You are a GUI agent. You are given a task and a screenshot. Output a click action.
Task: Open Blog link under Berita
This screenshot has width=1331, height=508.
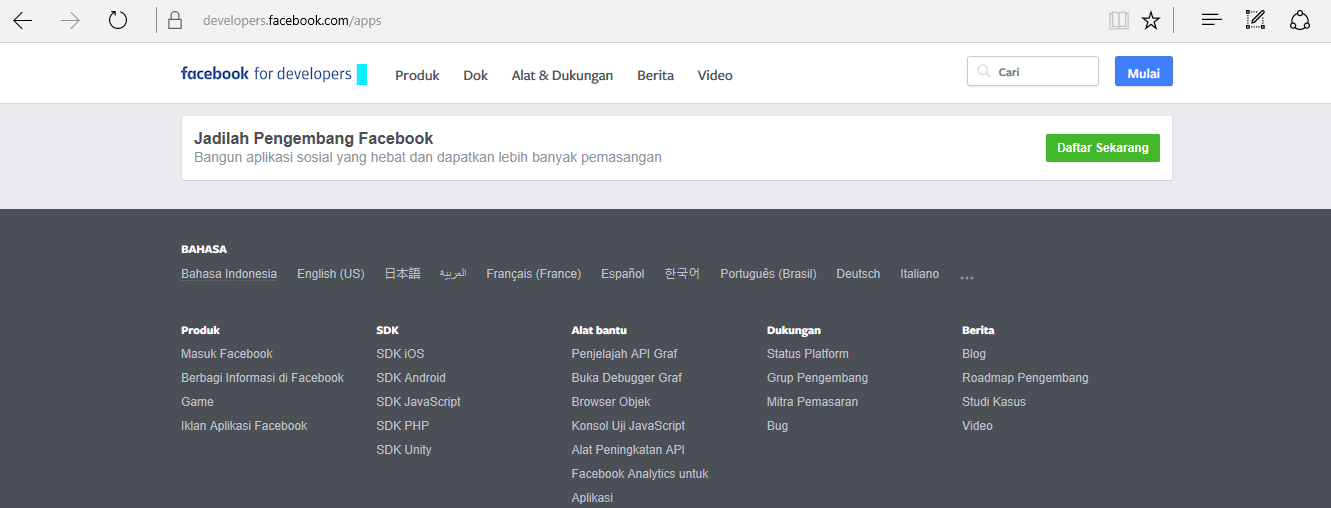pyautogui.click(x=974, y=354)
